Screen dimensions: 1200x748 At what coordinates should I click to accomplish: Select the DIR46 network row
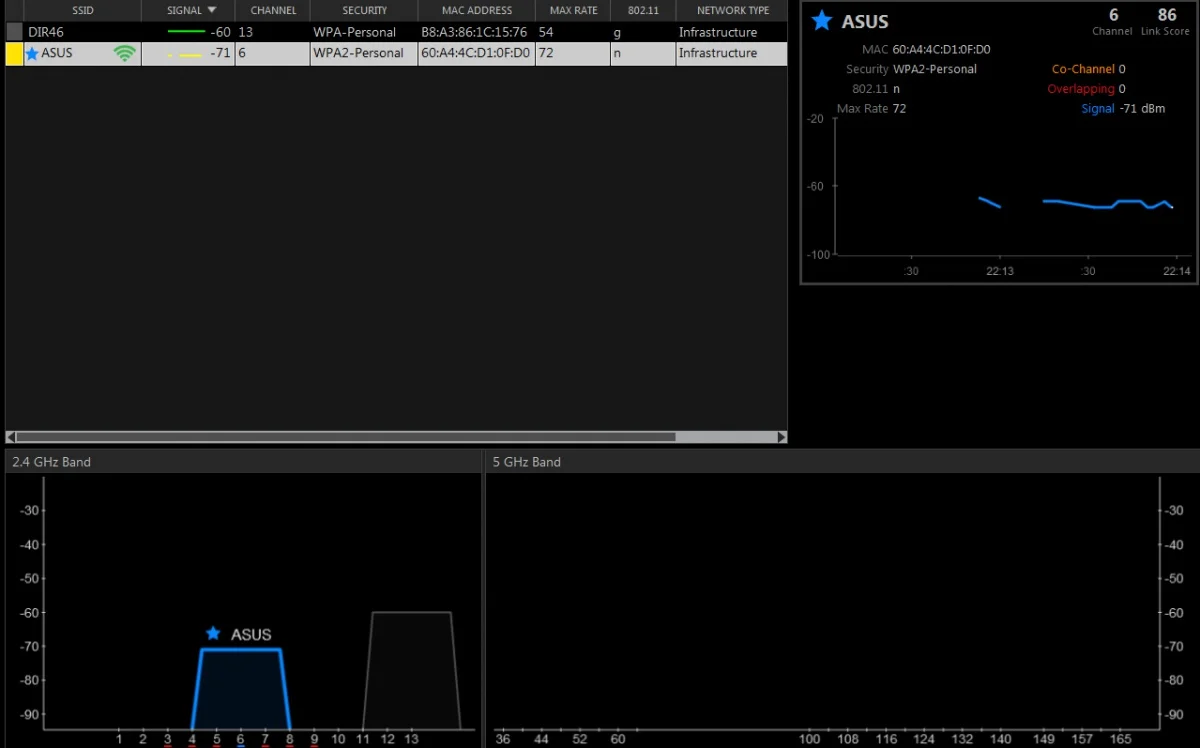coord(396,32)
